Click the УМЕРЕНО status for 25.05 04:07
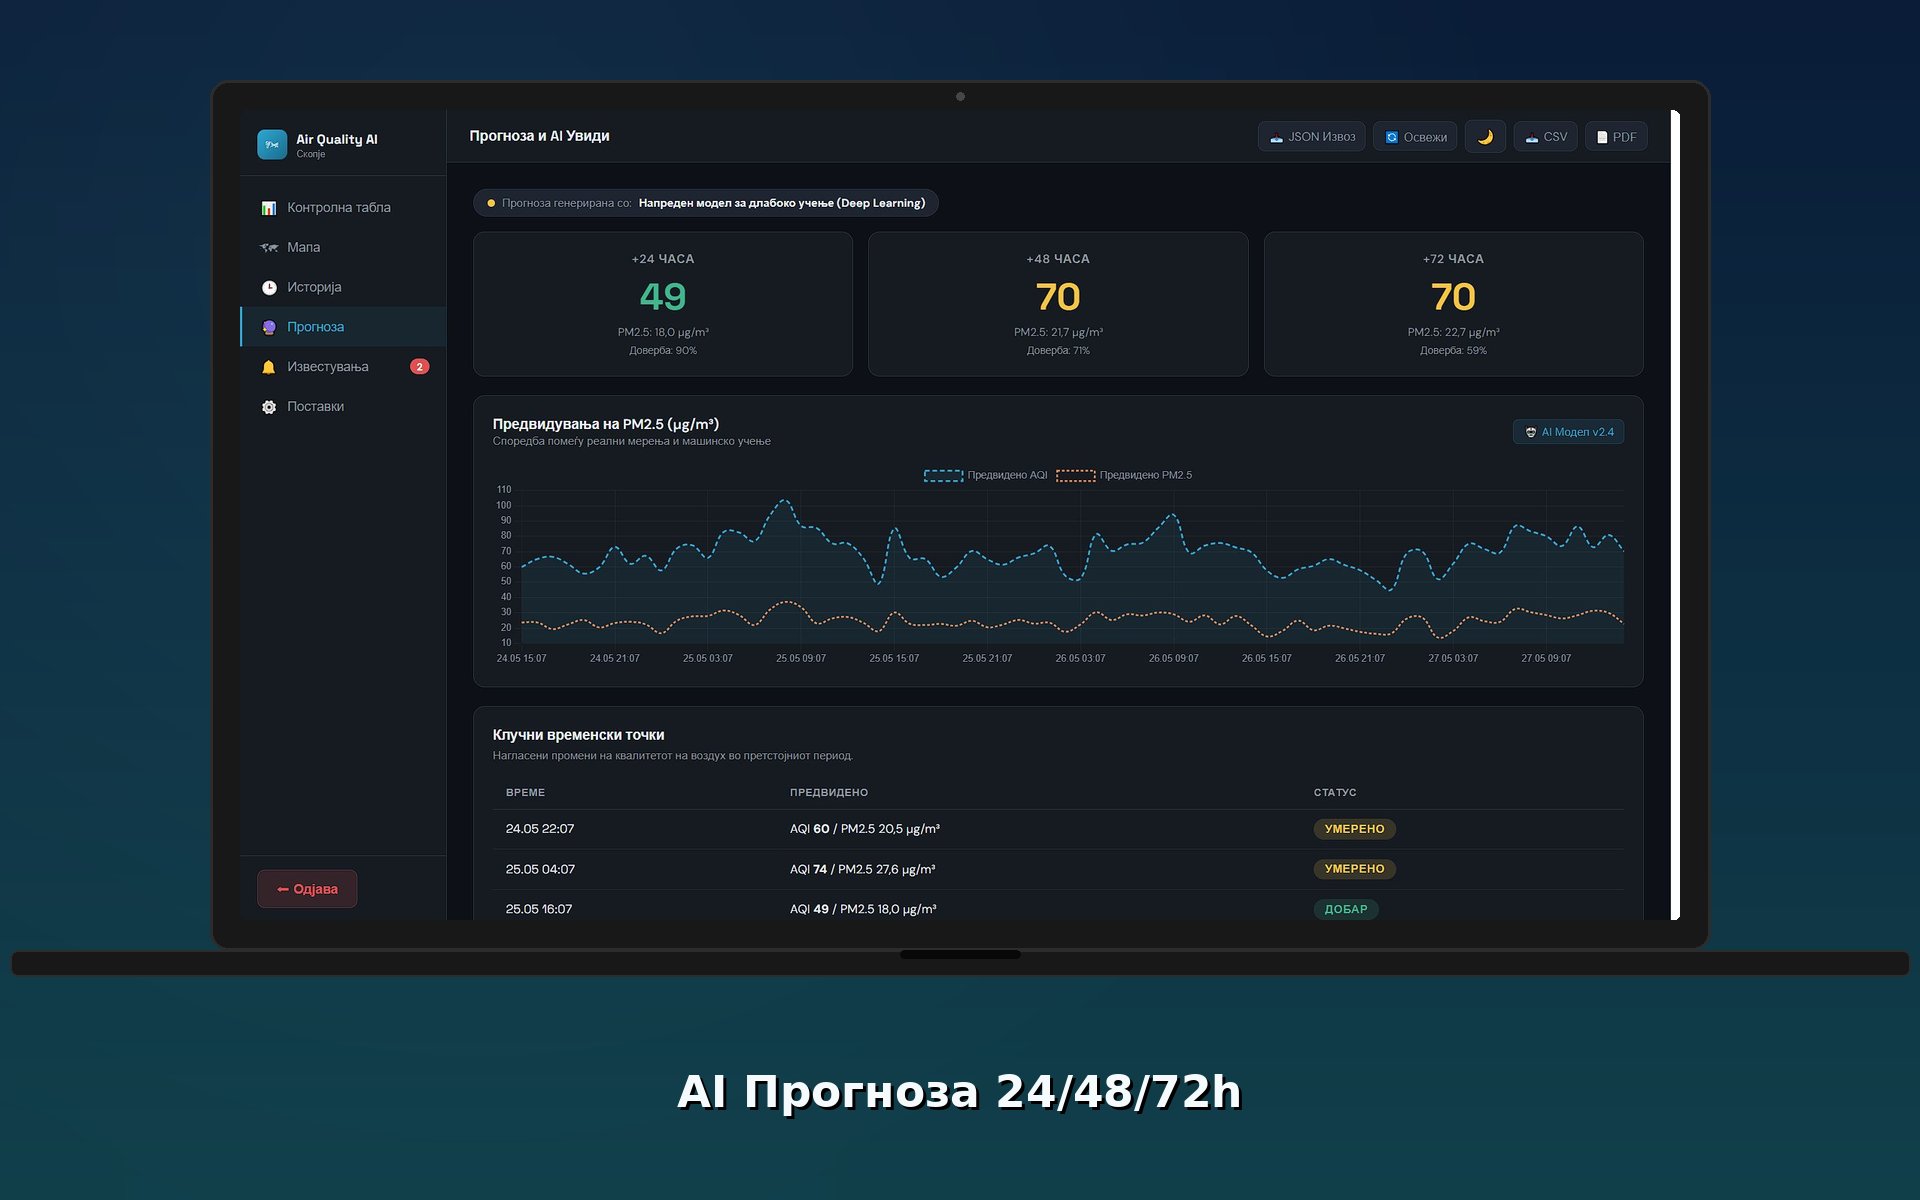The height and width of the screenshot is (1200, 1920). pos(1354,869)
